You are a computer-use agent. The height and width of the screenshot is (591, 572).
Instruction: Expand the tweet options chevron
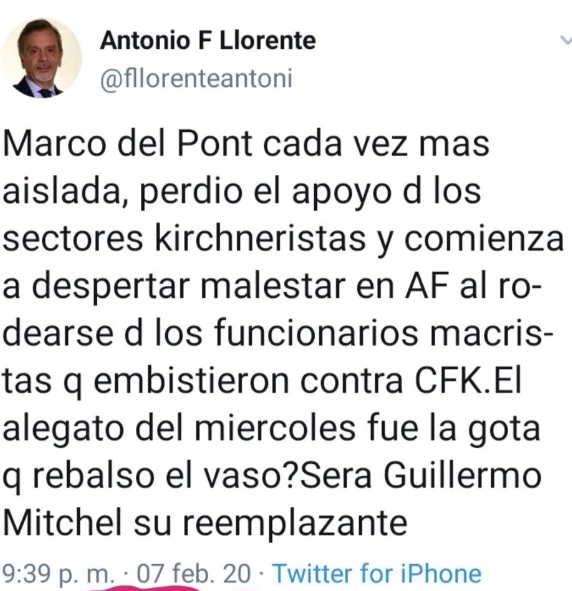[566, 40]
